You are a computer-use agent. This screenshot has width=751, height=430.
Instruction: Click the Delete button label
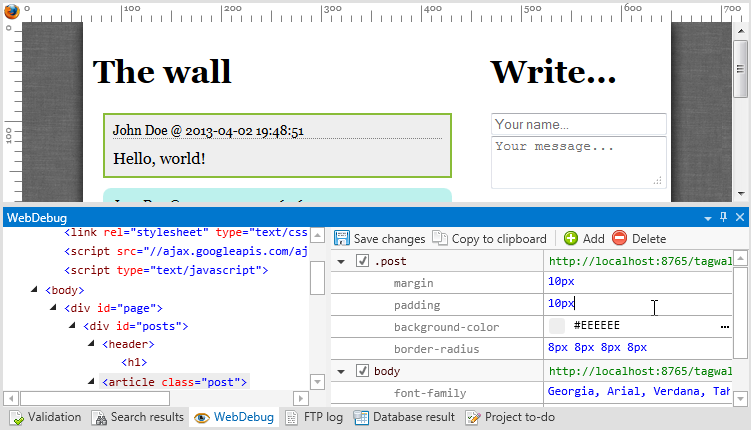649,238
